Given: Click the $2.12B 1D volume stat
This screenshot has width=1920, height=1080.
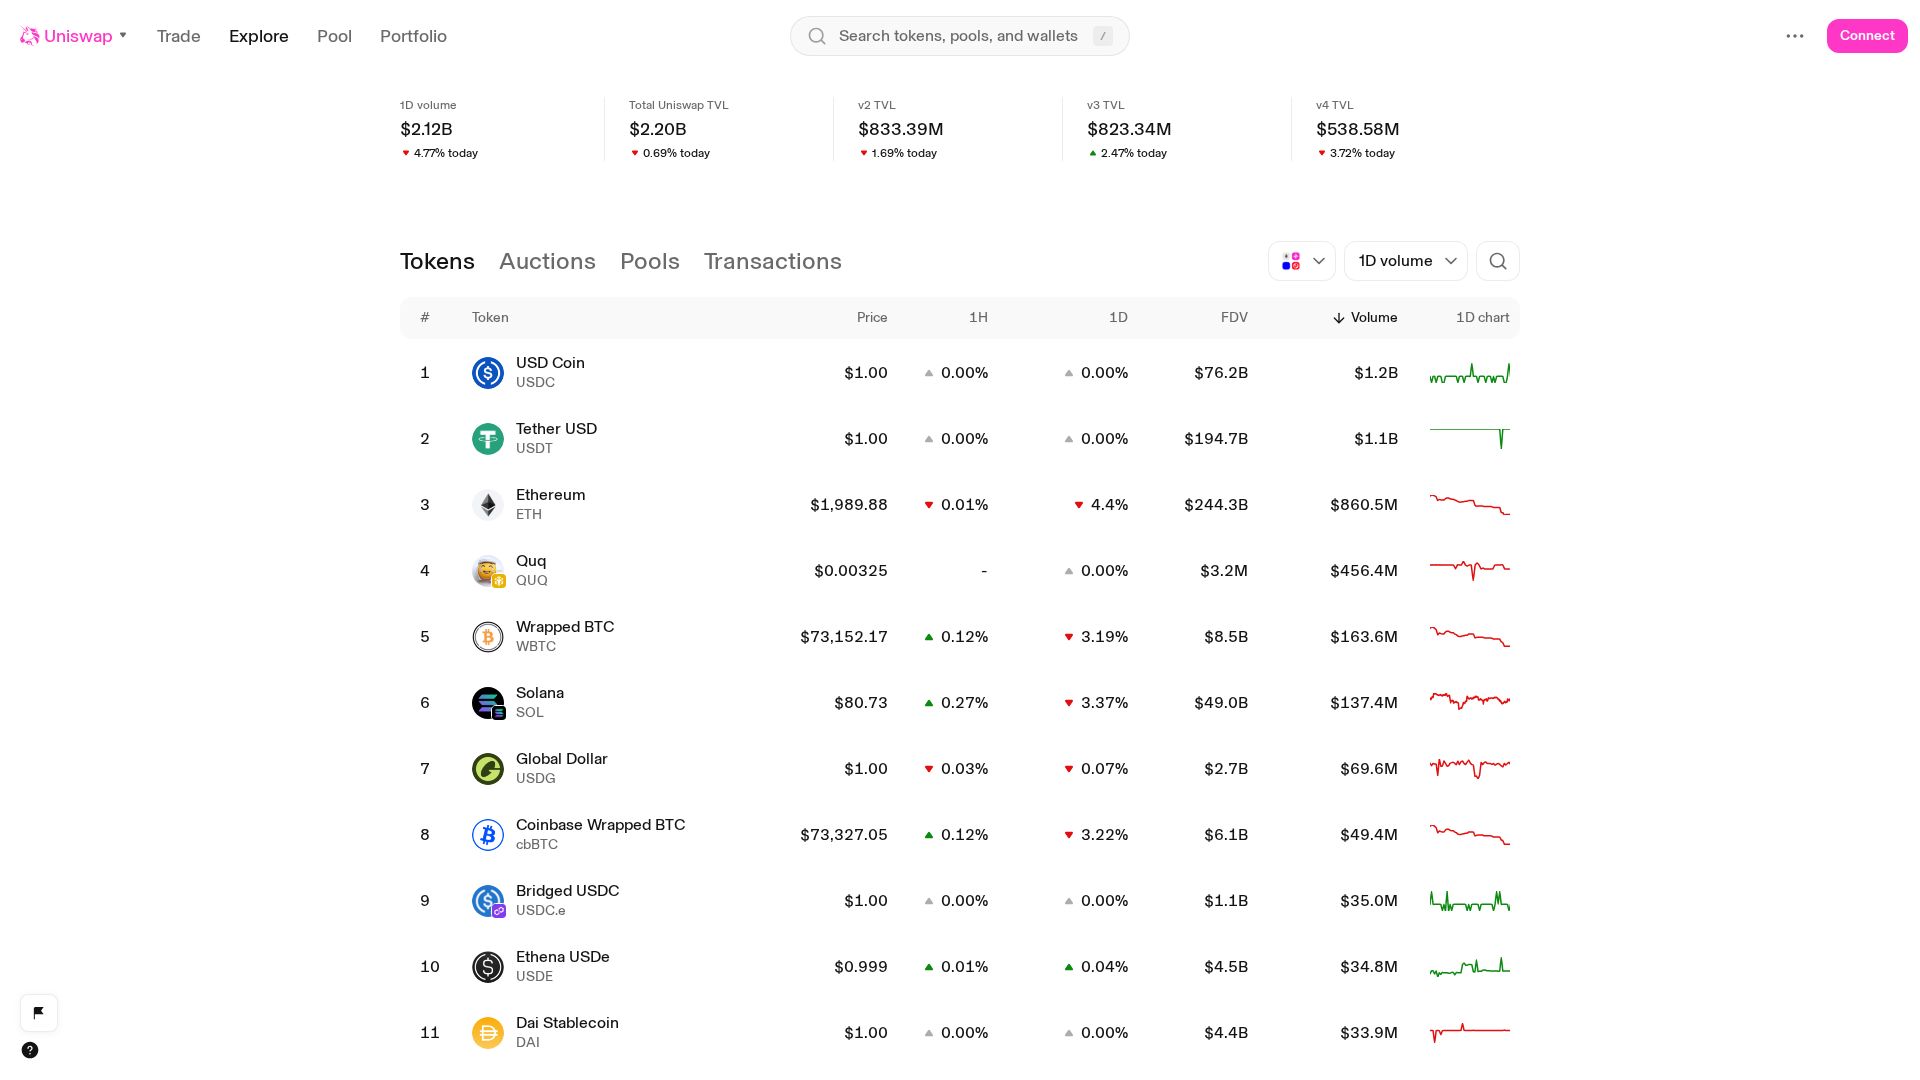Looking at the screenshot, I should click(426, 129).
